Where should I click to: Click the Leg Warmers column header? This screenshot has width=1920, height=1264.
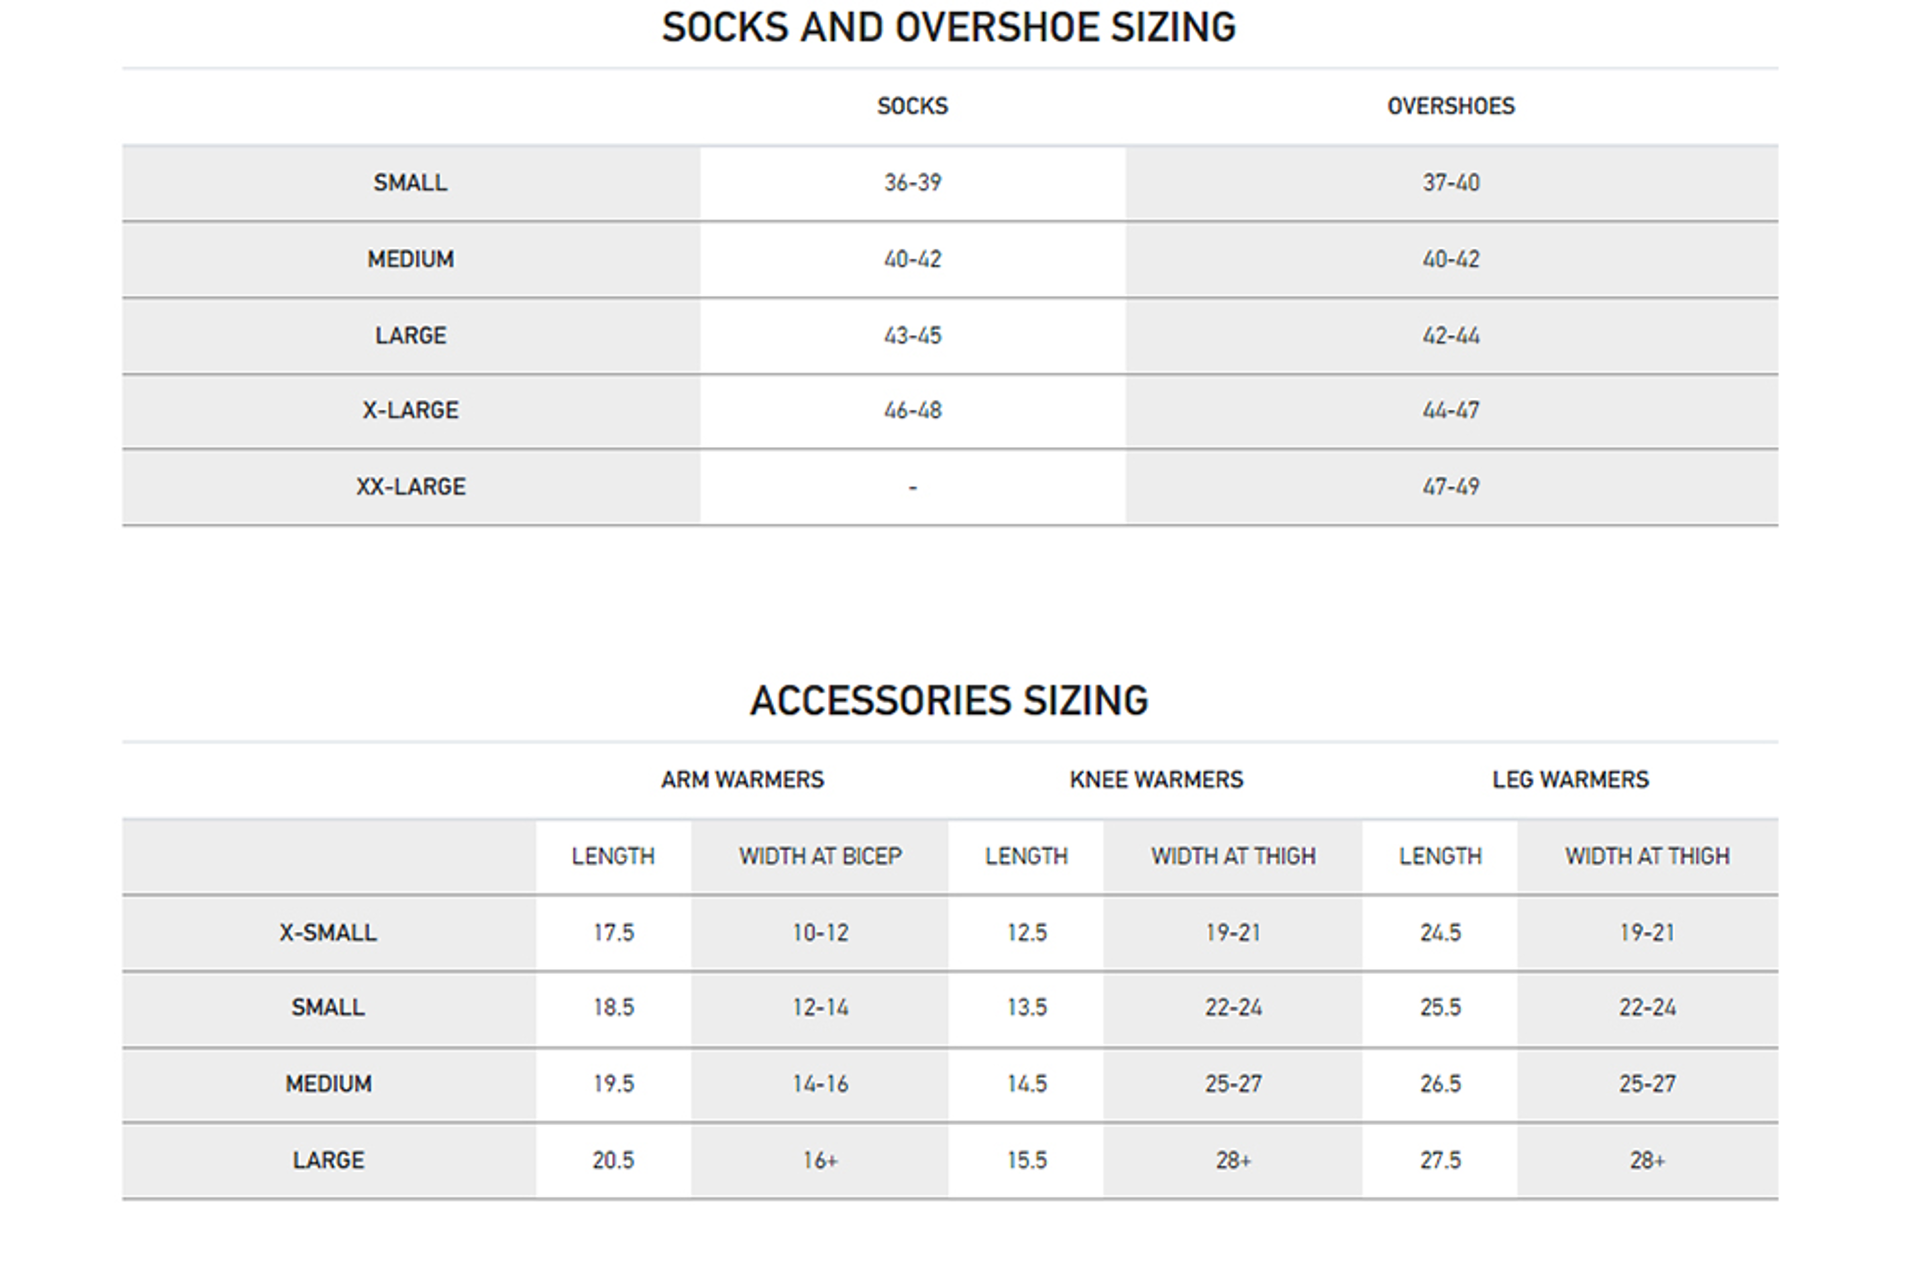click(x=1570, y=780)
